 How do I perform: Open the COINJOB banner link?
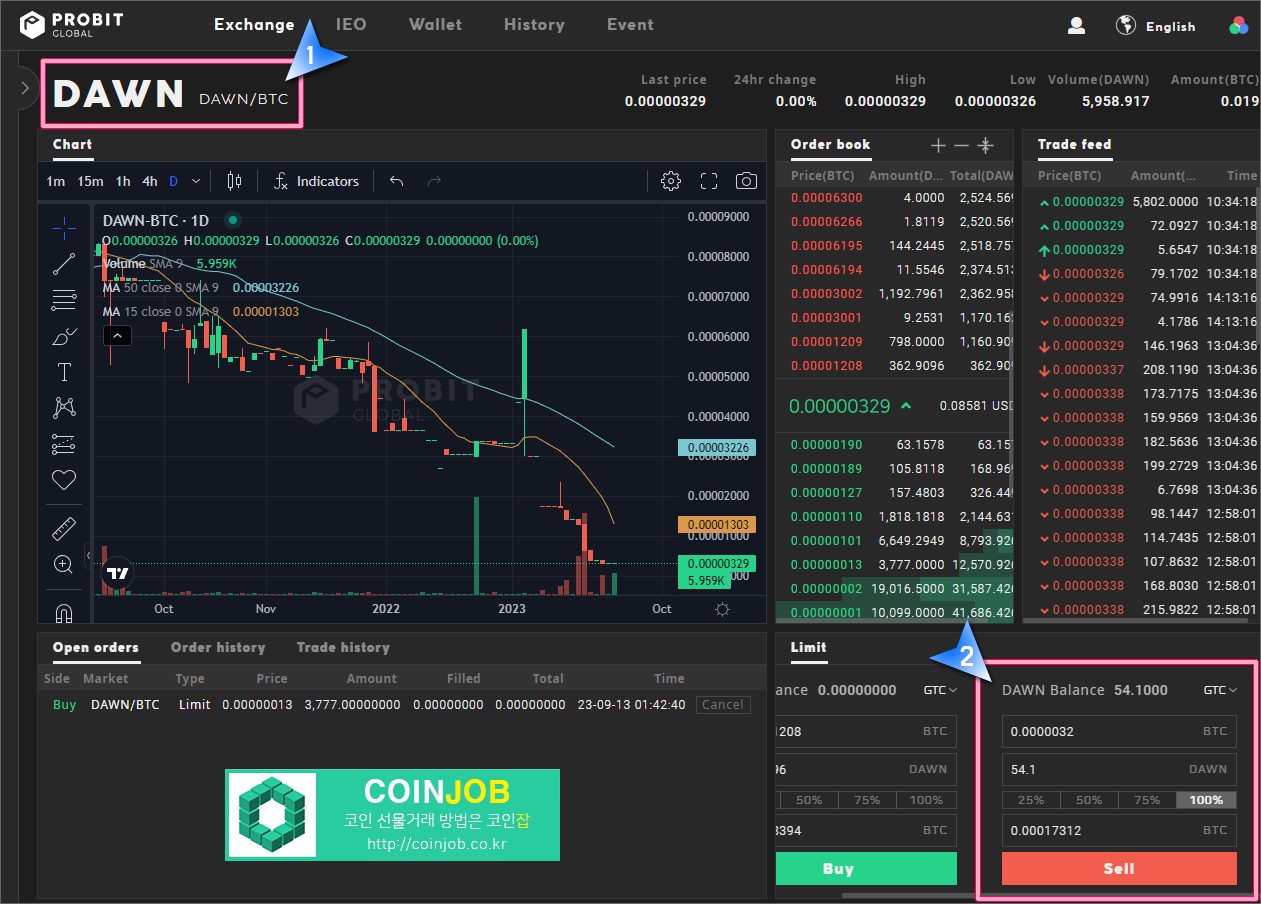click(392, 814)
